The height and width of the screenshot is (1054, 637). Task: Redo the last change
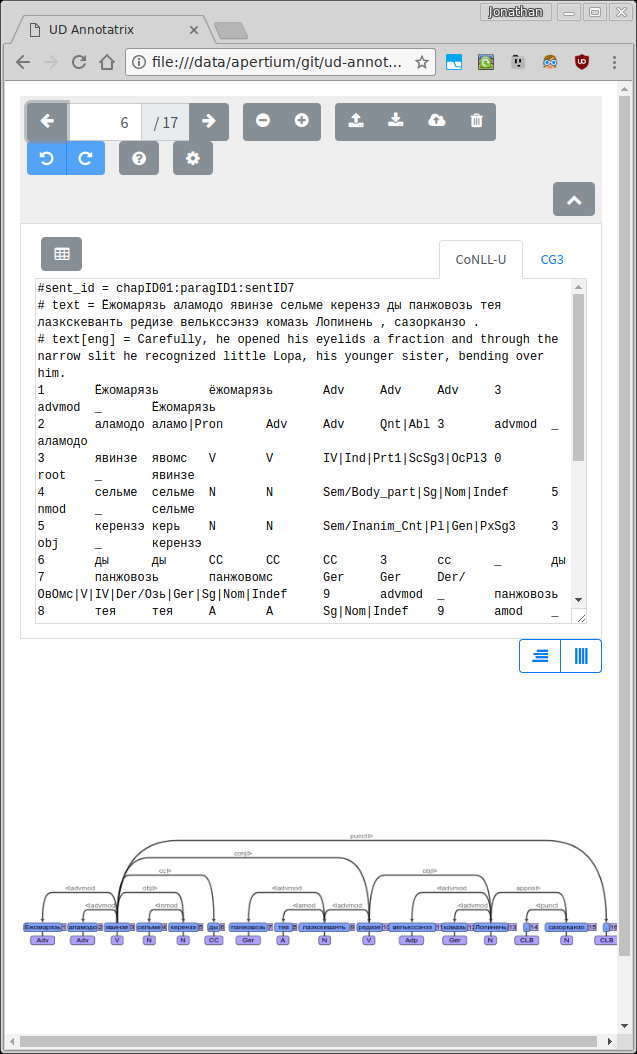(85, 158)
